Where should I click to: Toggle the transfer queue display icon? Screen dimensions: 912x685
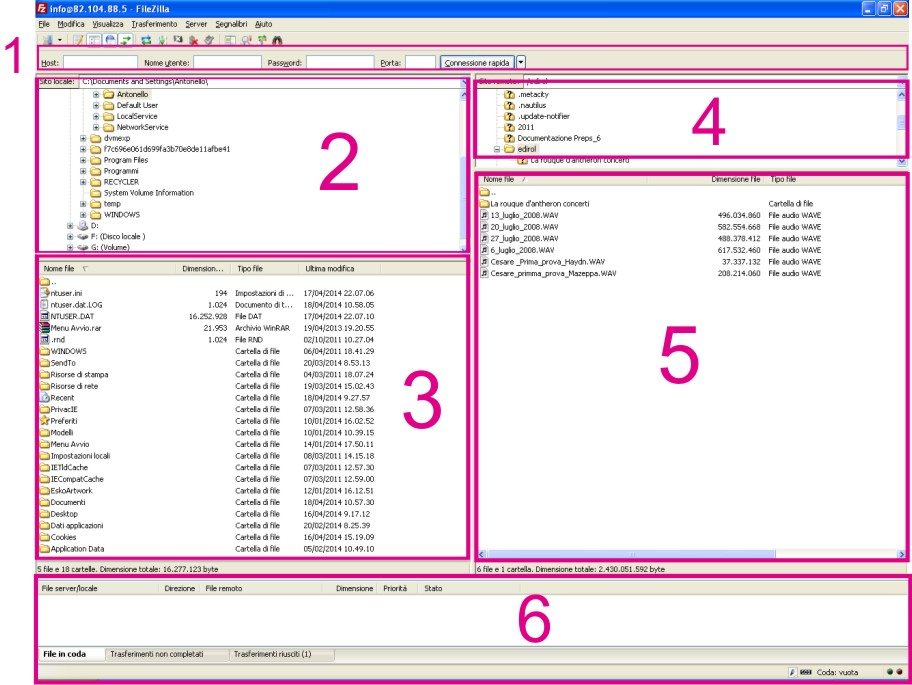pos(126,39)
